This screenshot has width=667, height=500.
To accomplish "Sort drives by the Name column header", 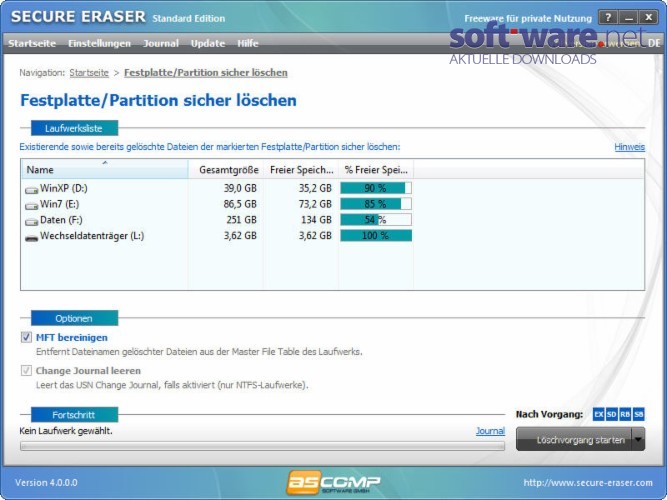I will point(105,169).
